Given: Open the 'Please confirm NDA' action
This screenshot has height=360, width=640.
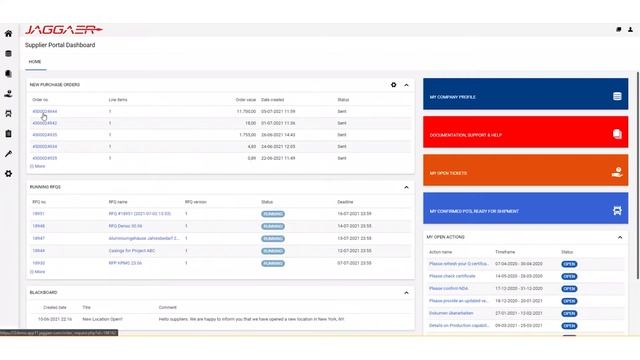Looking at the screenshot, I should coord(449,289).
